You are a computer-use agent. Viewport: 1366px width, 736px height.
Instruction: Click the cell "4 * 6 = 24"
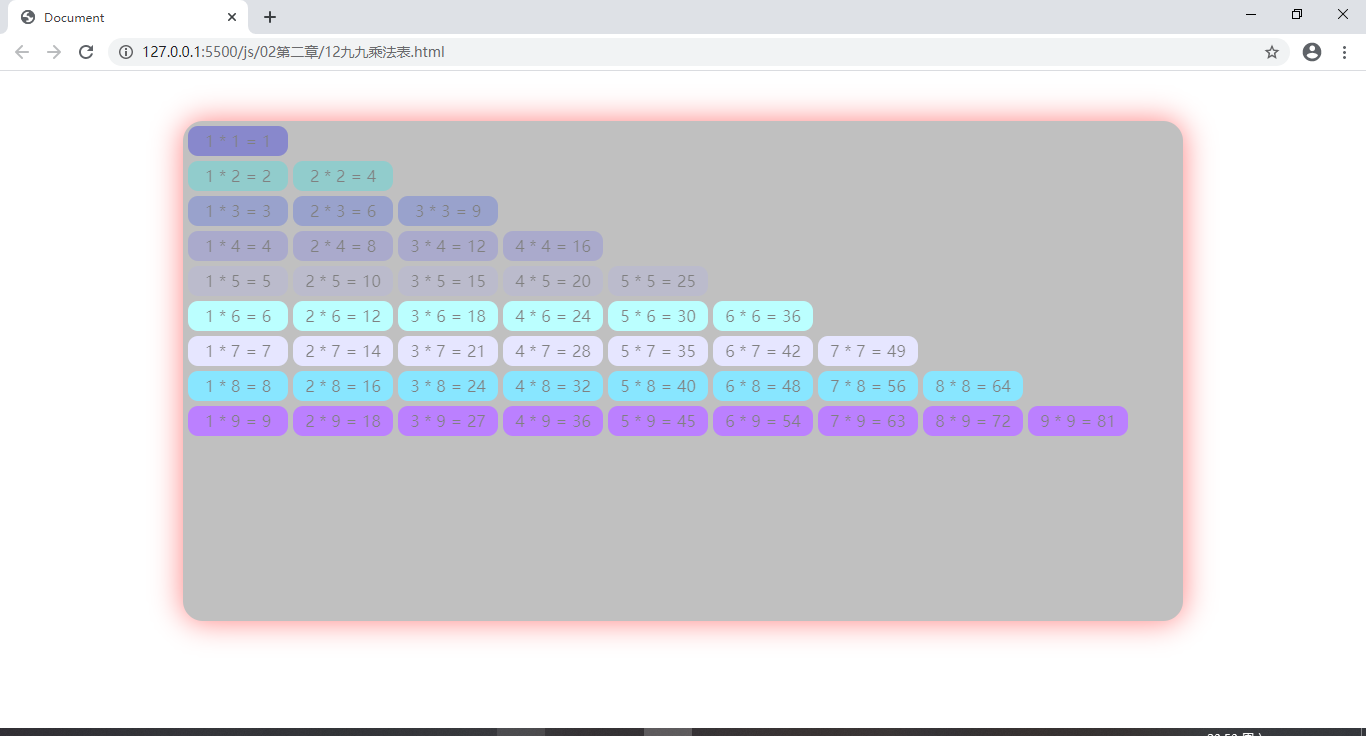[553, 316]
